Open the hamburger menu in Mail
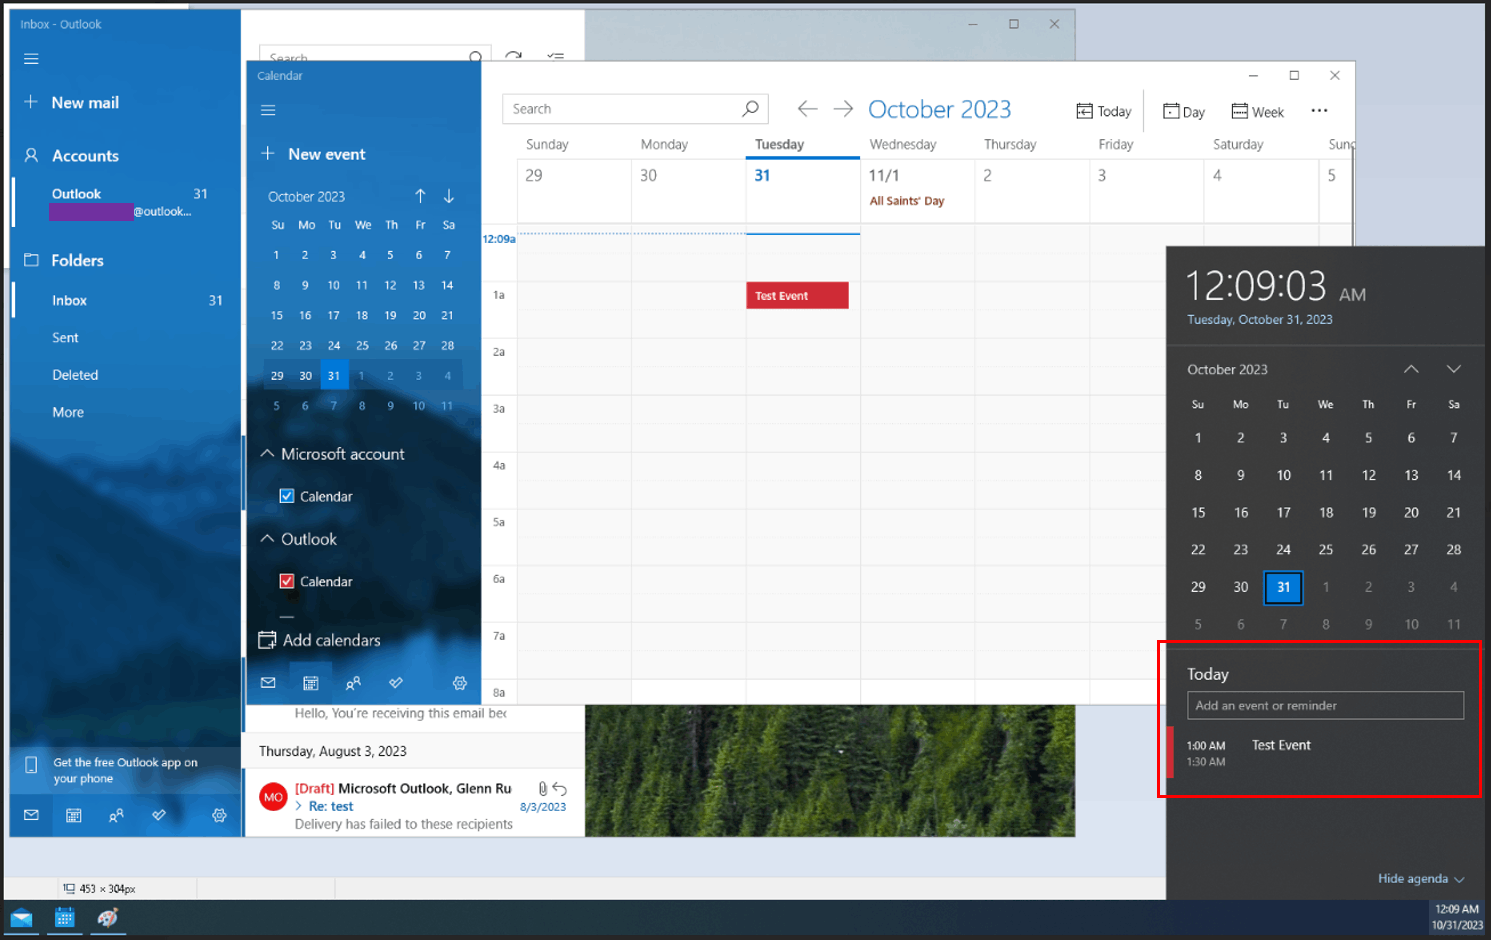 31,58
